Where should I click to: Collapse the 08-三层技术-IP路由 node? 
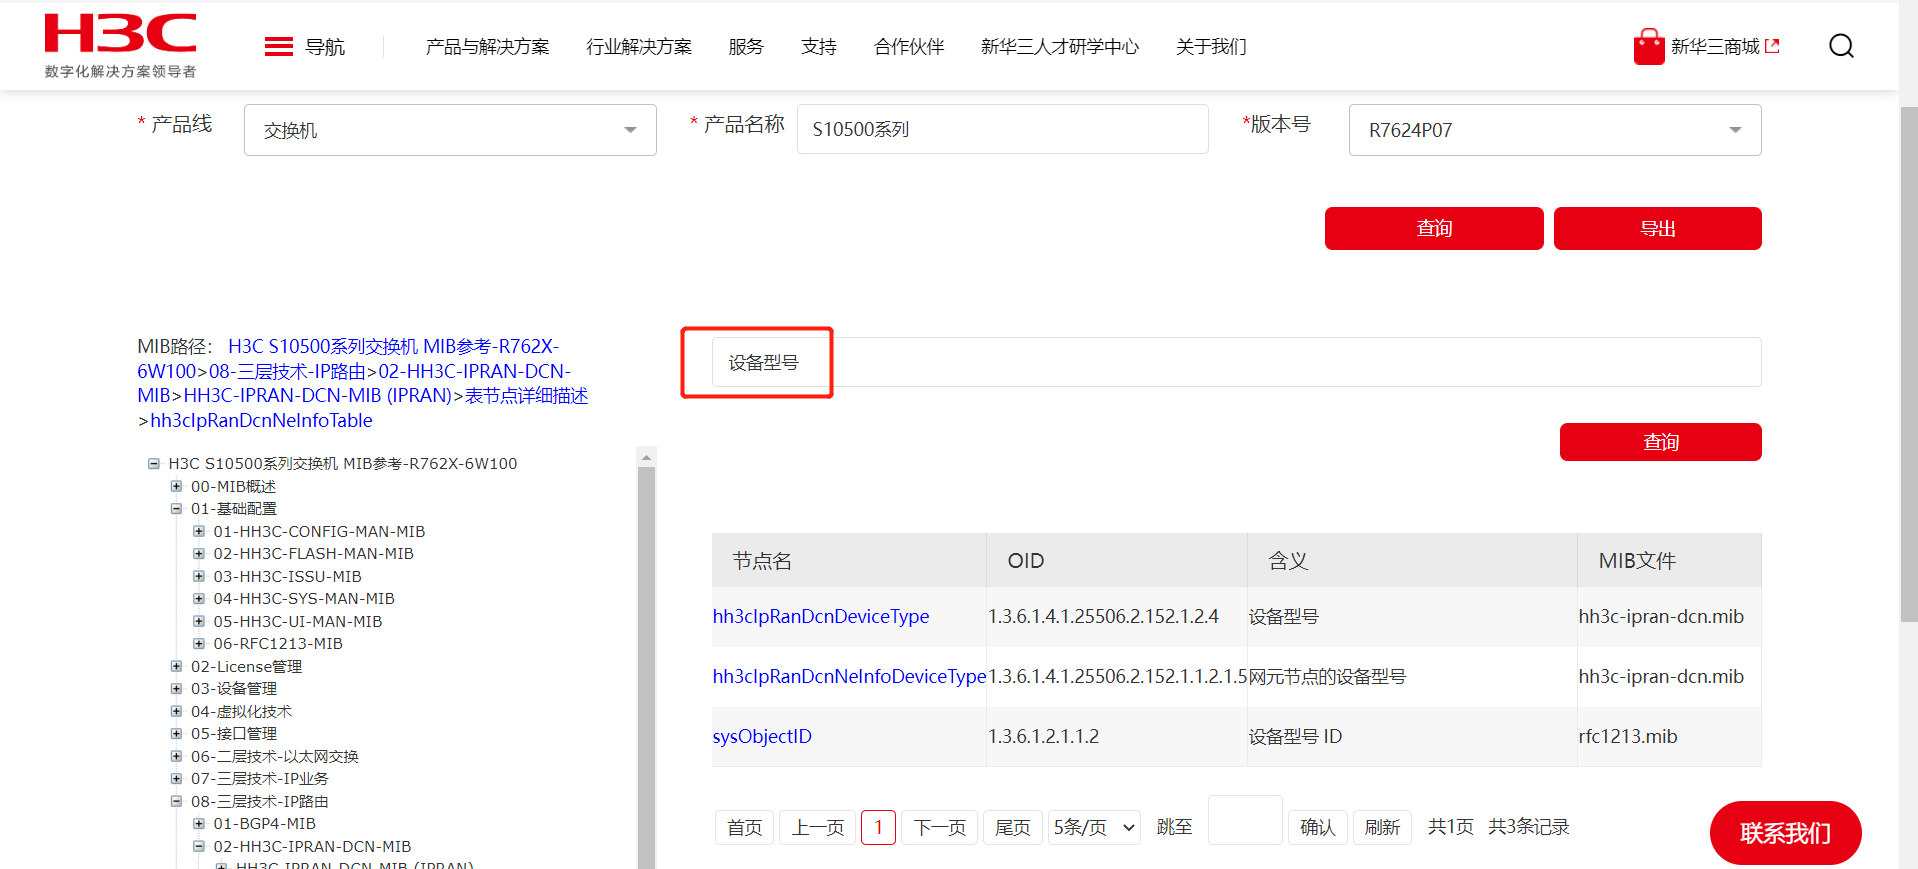(176, 801)
